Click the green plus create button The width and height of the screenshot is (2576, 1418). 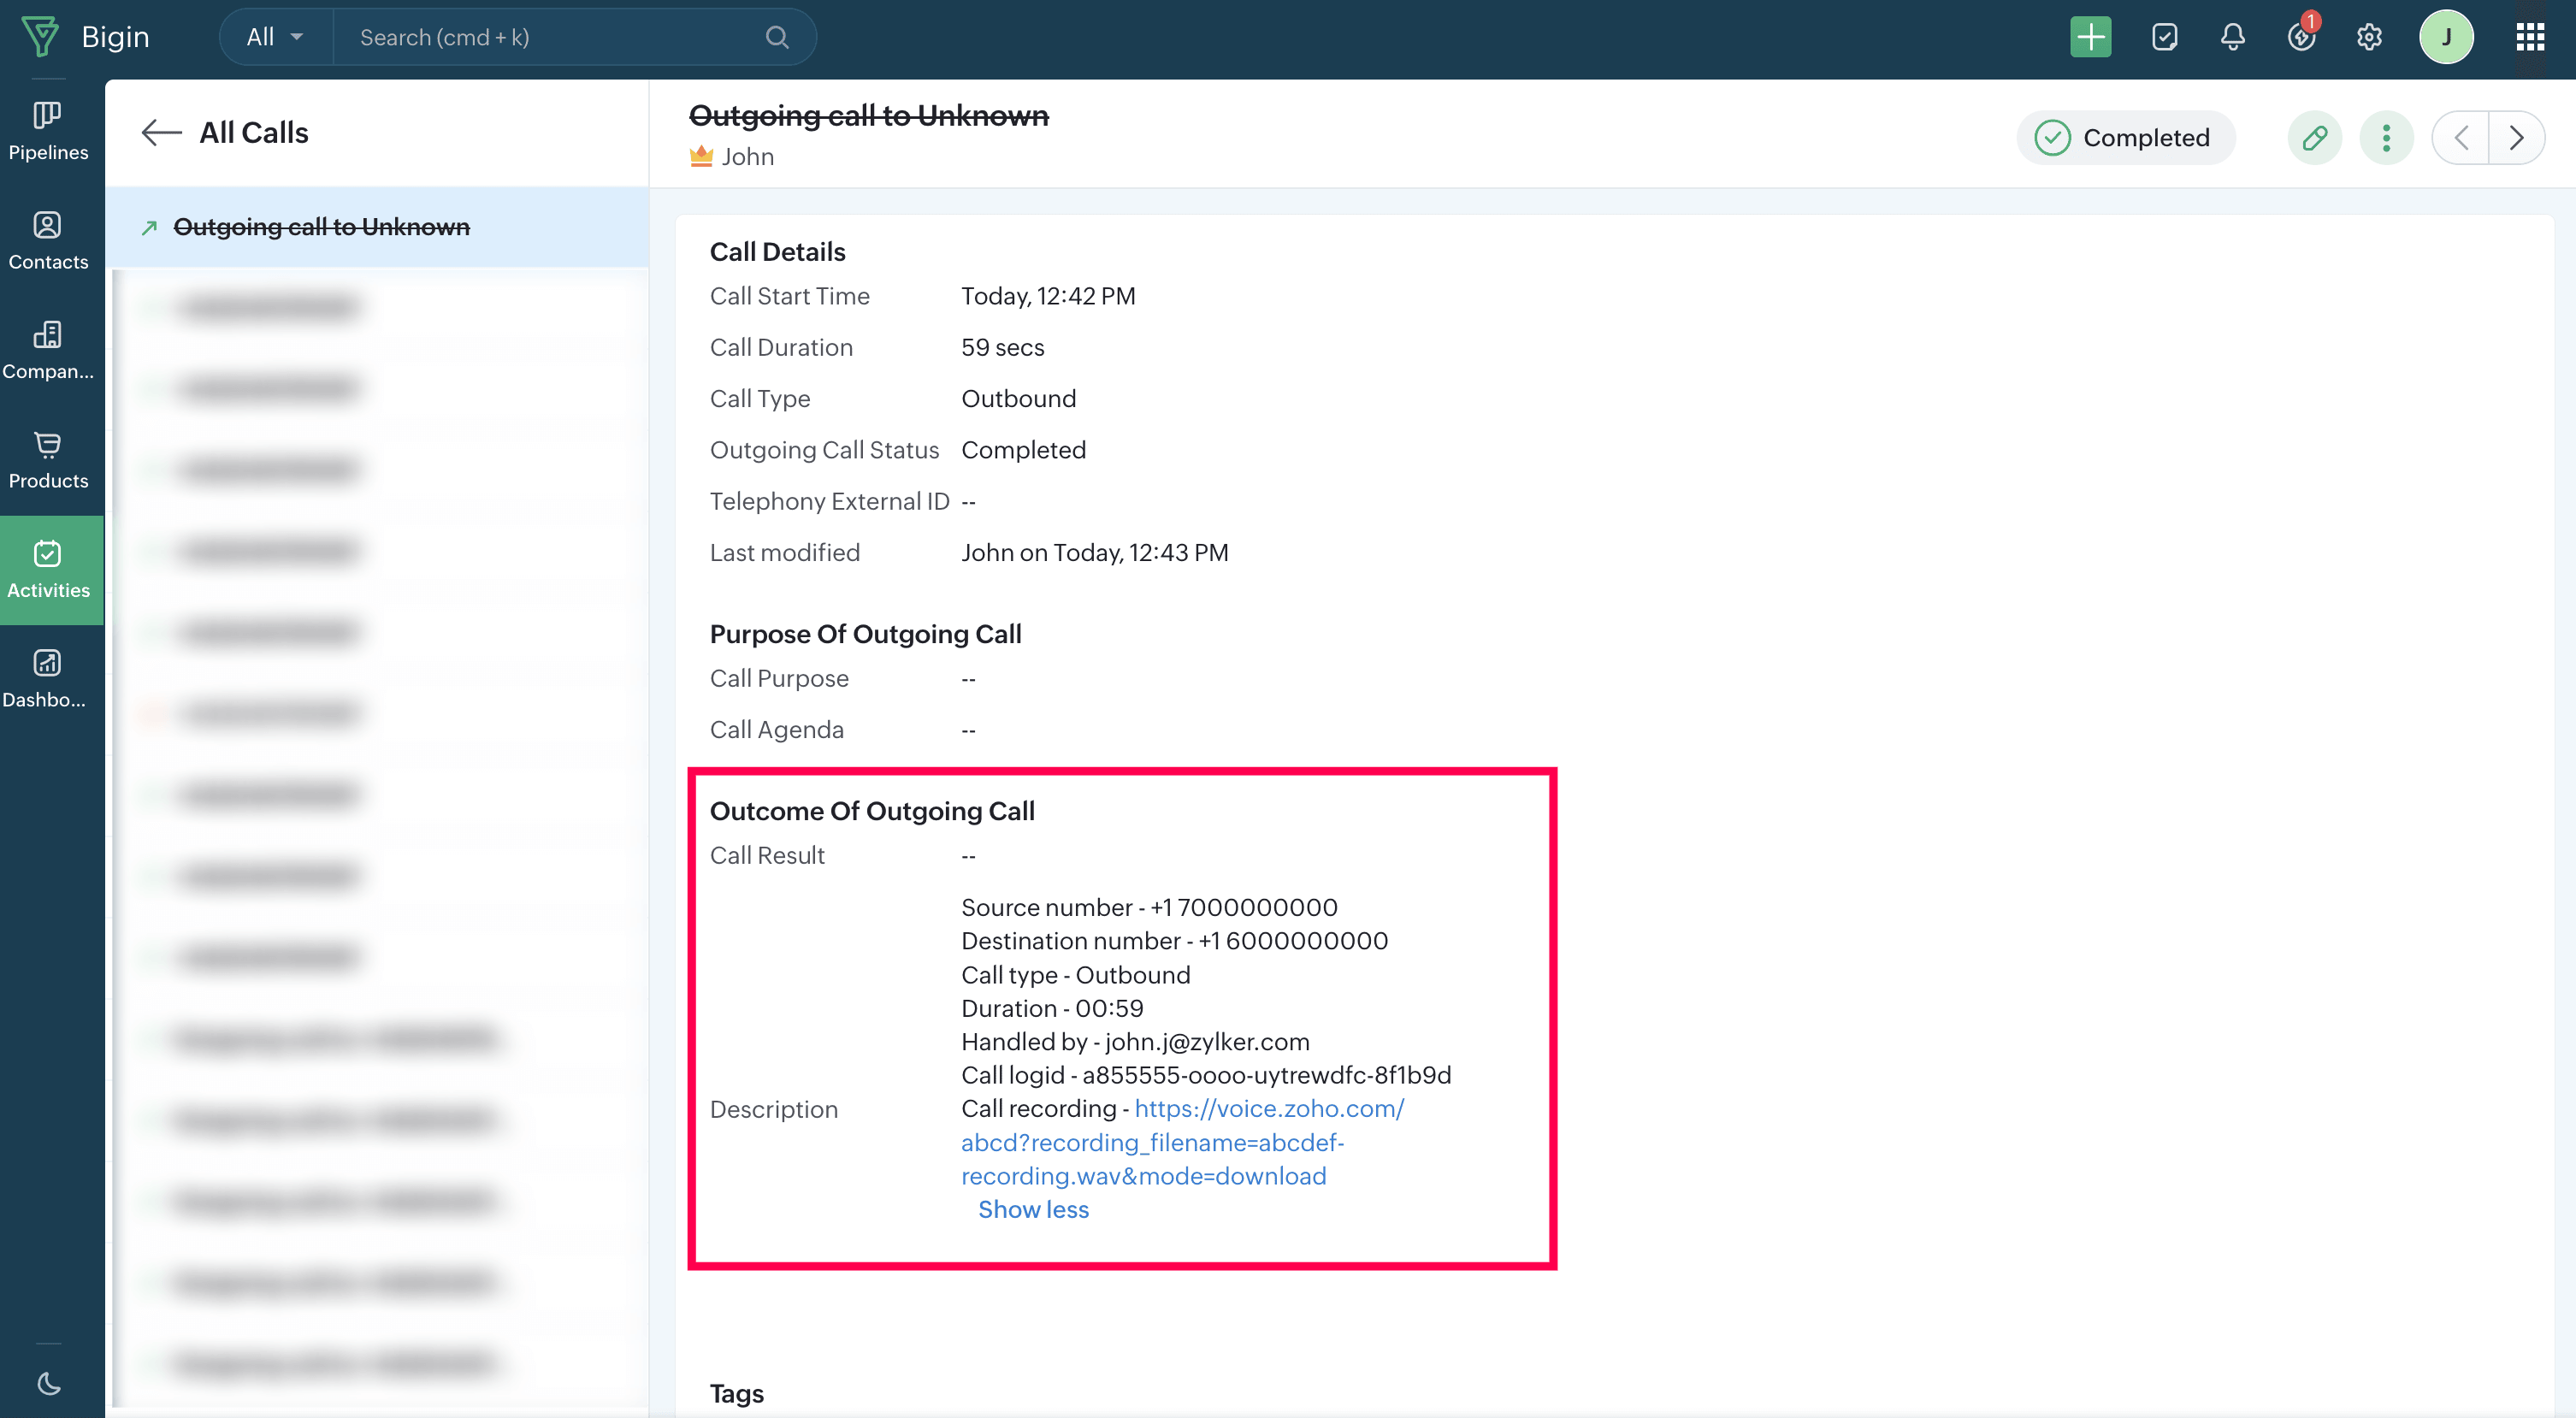pos(2090,37)
